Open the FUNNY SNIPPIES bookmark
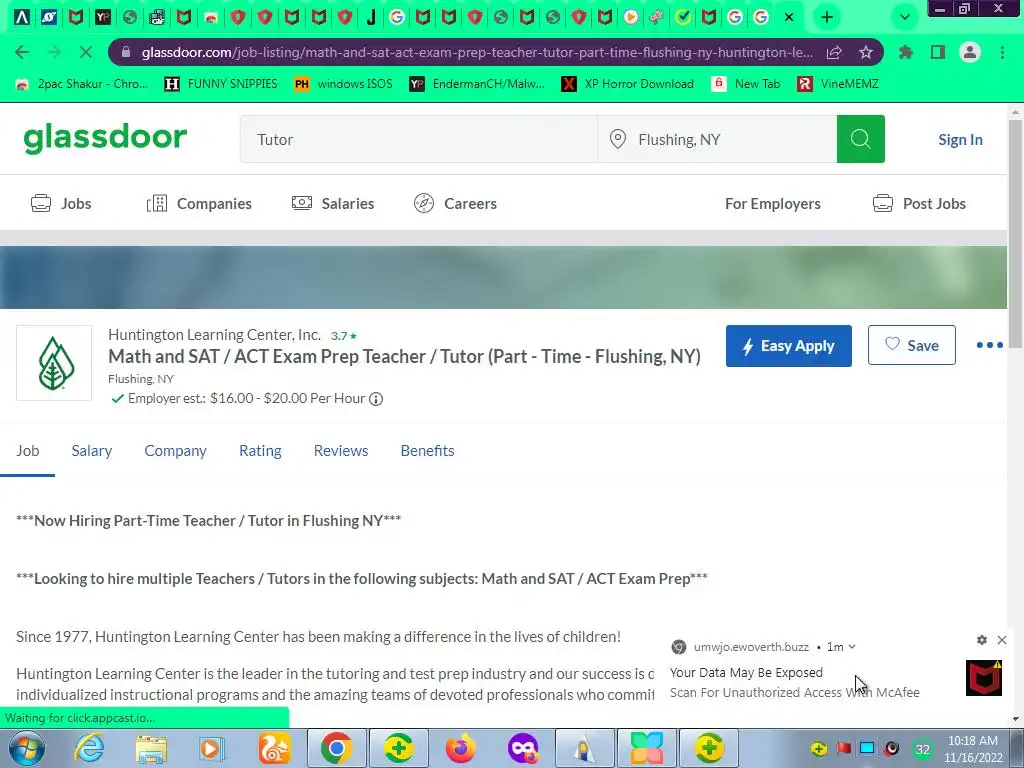Viewport: 1024px width, 768px height. pyautogui.click(x=221, y=84)
